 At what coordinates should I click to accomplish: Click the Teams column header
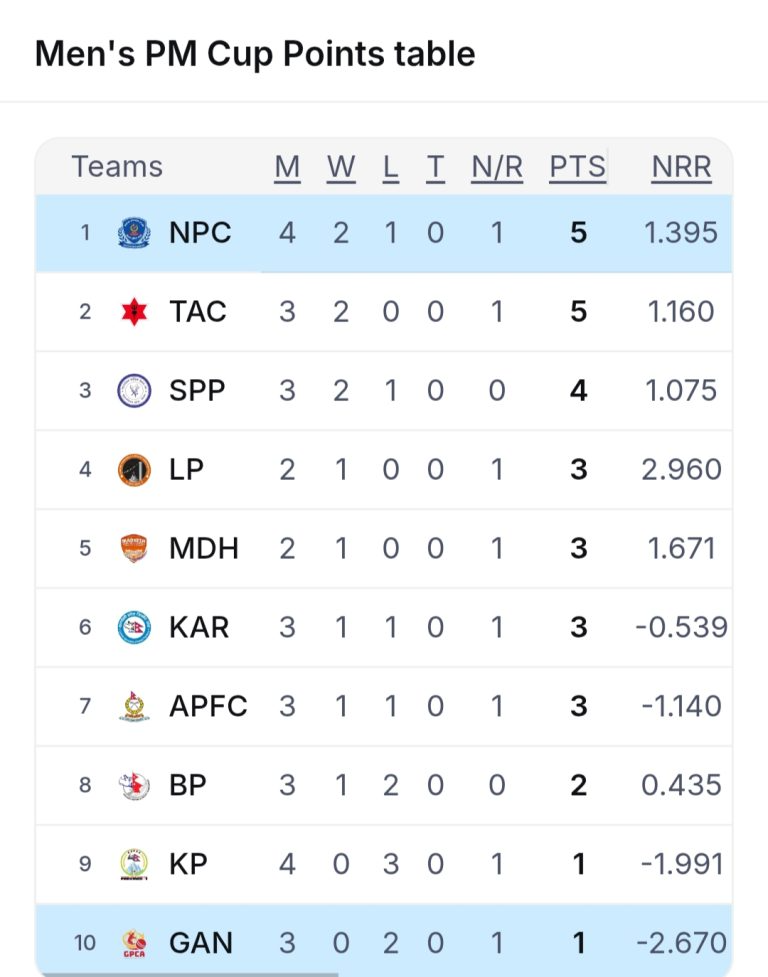point(117,167)
